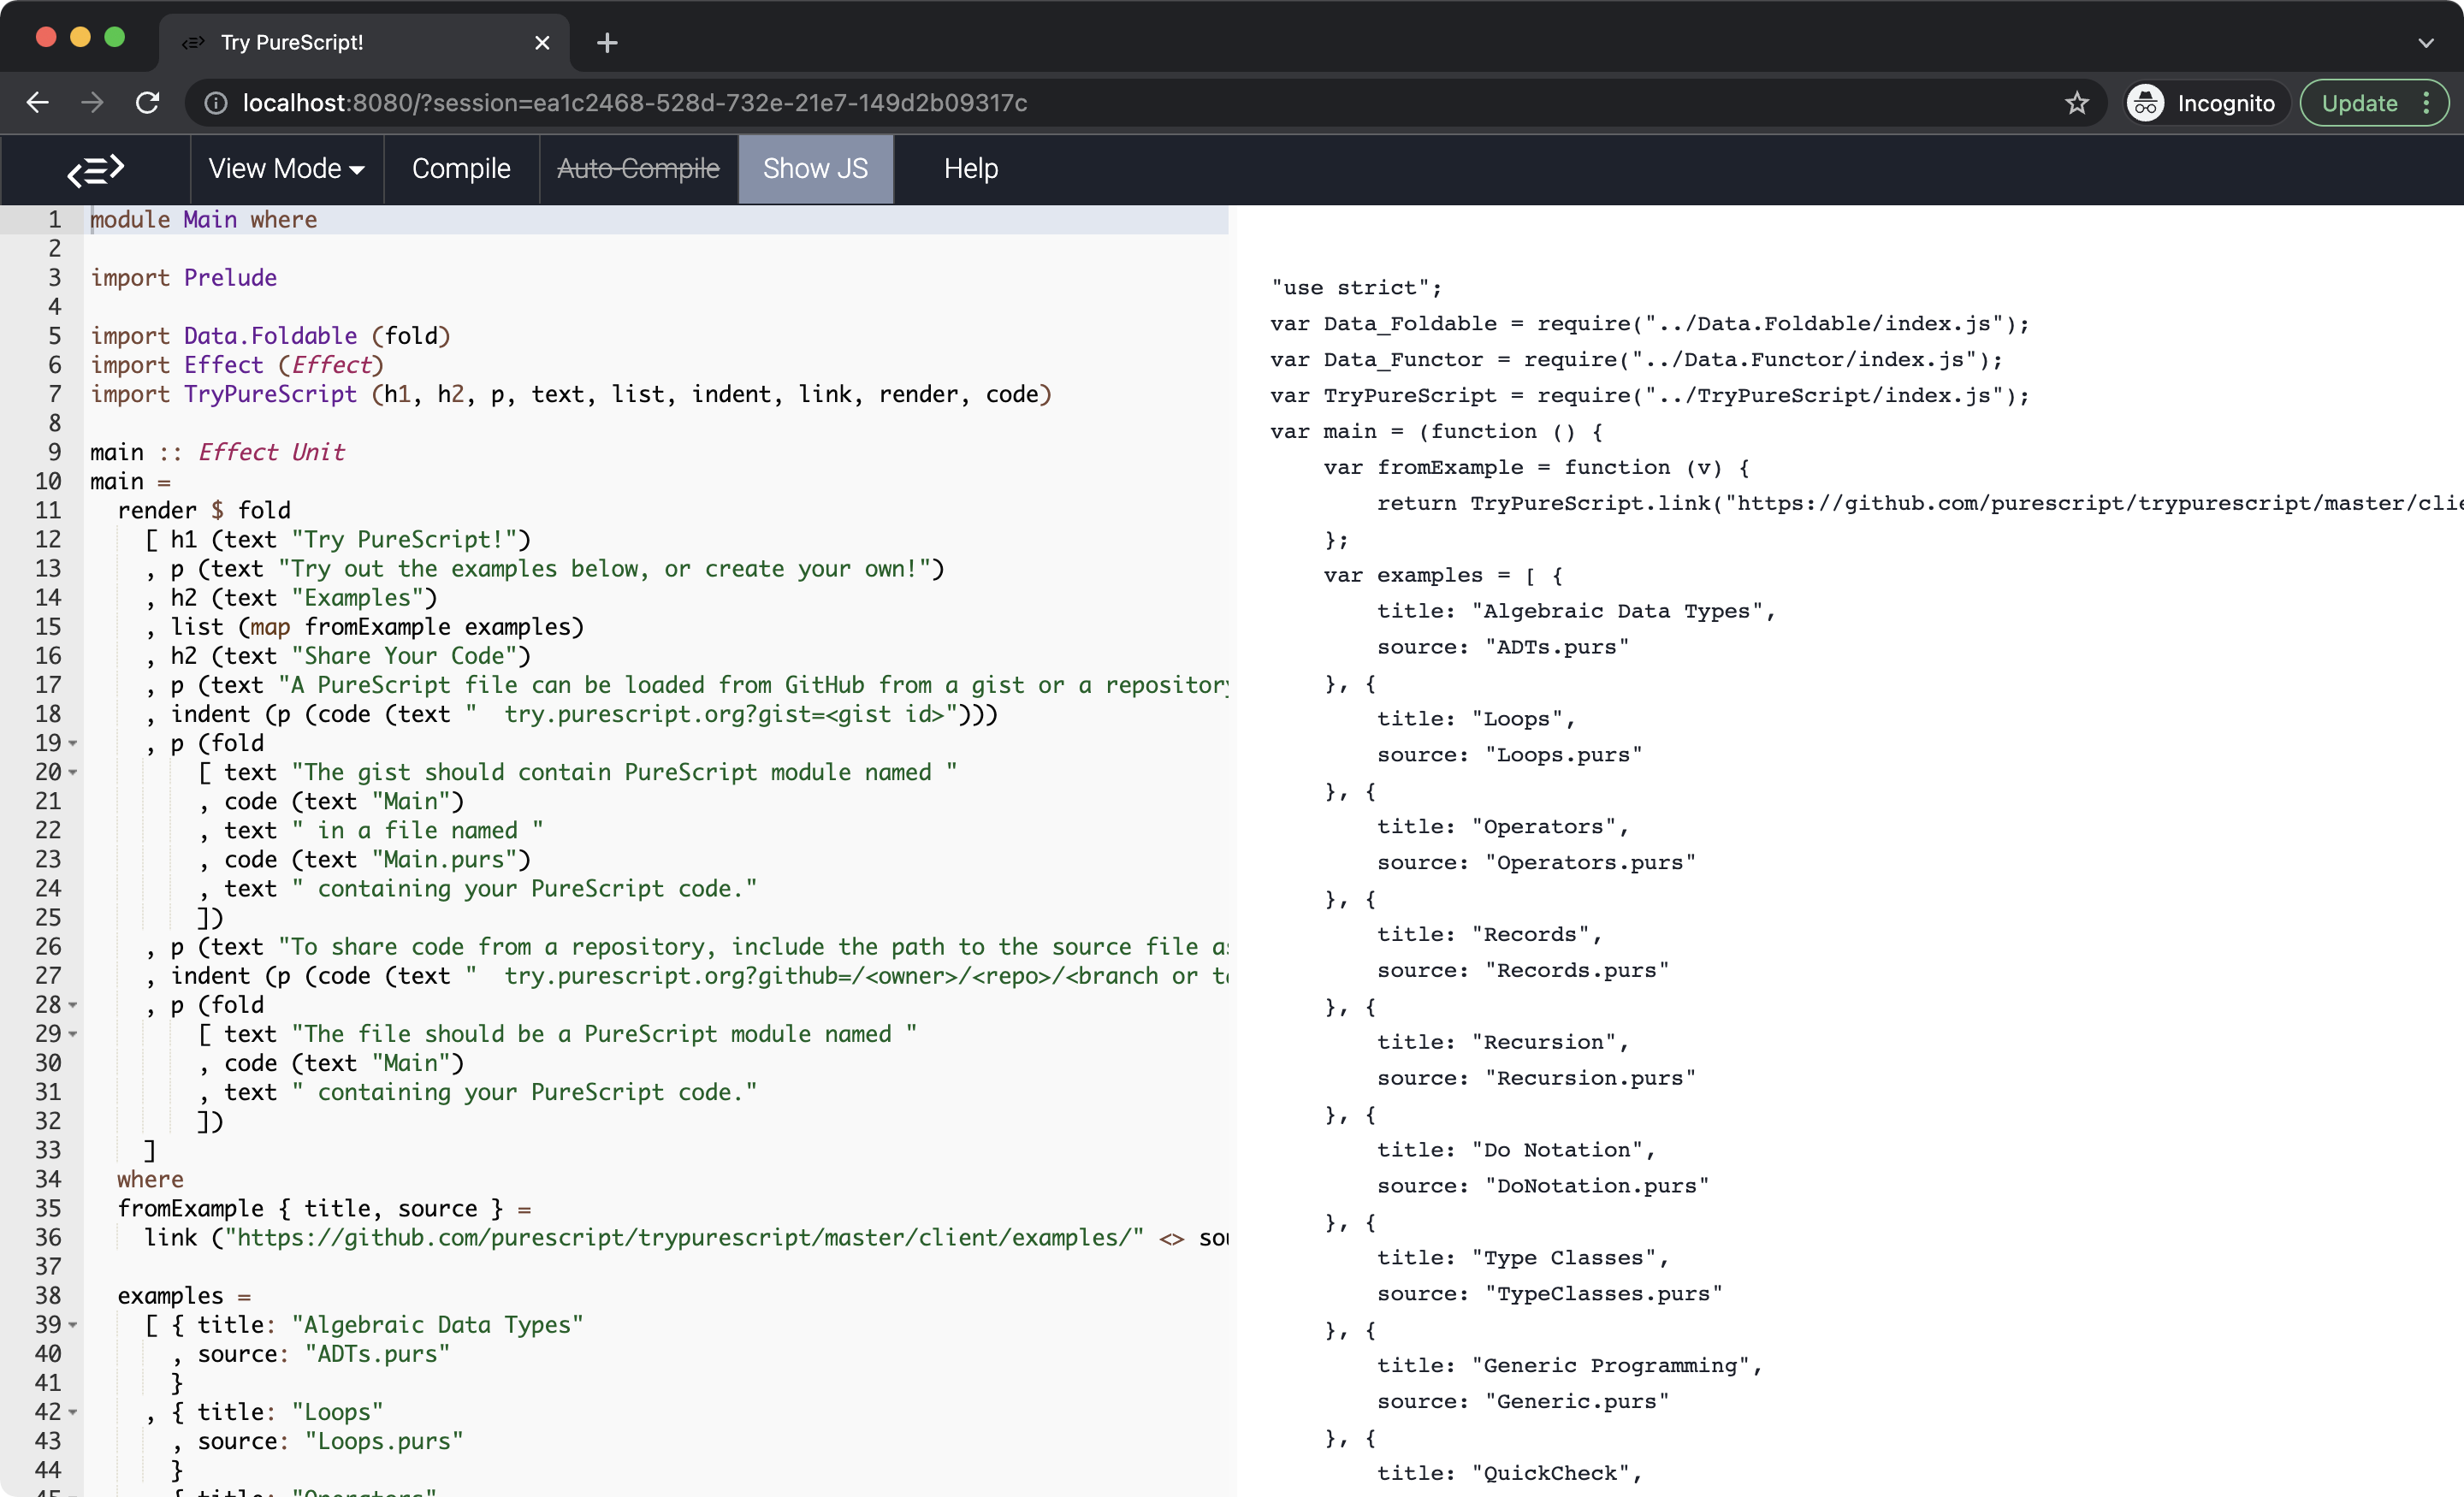Compile the PureScript code
The image size is (2464, 1497).
click(x=461, y=169)
